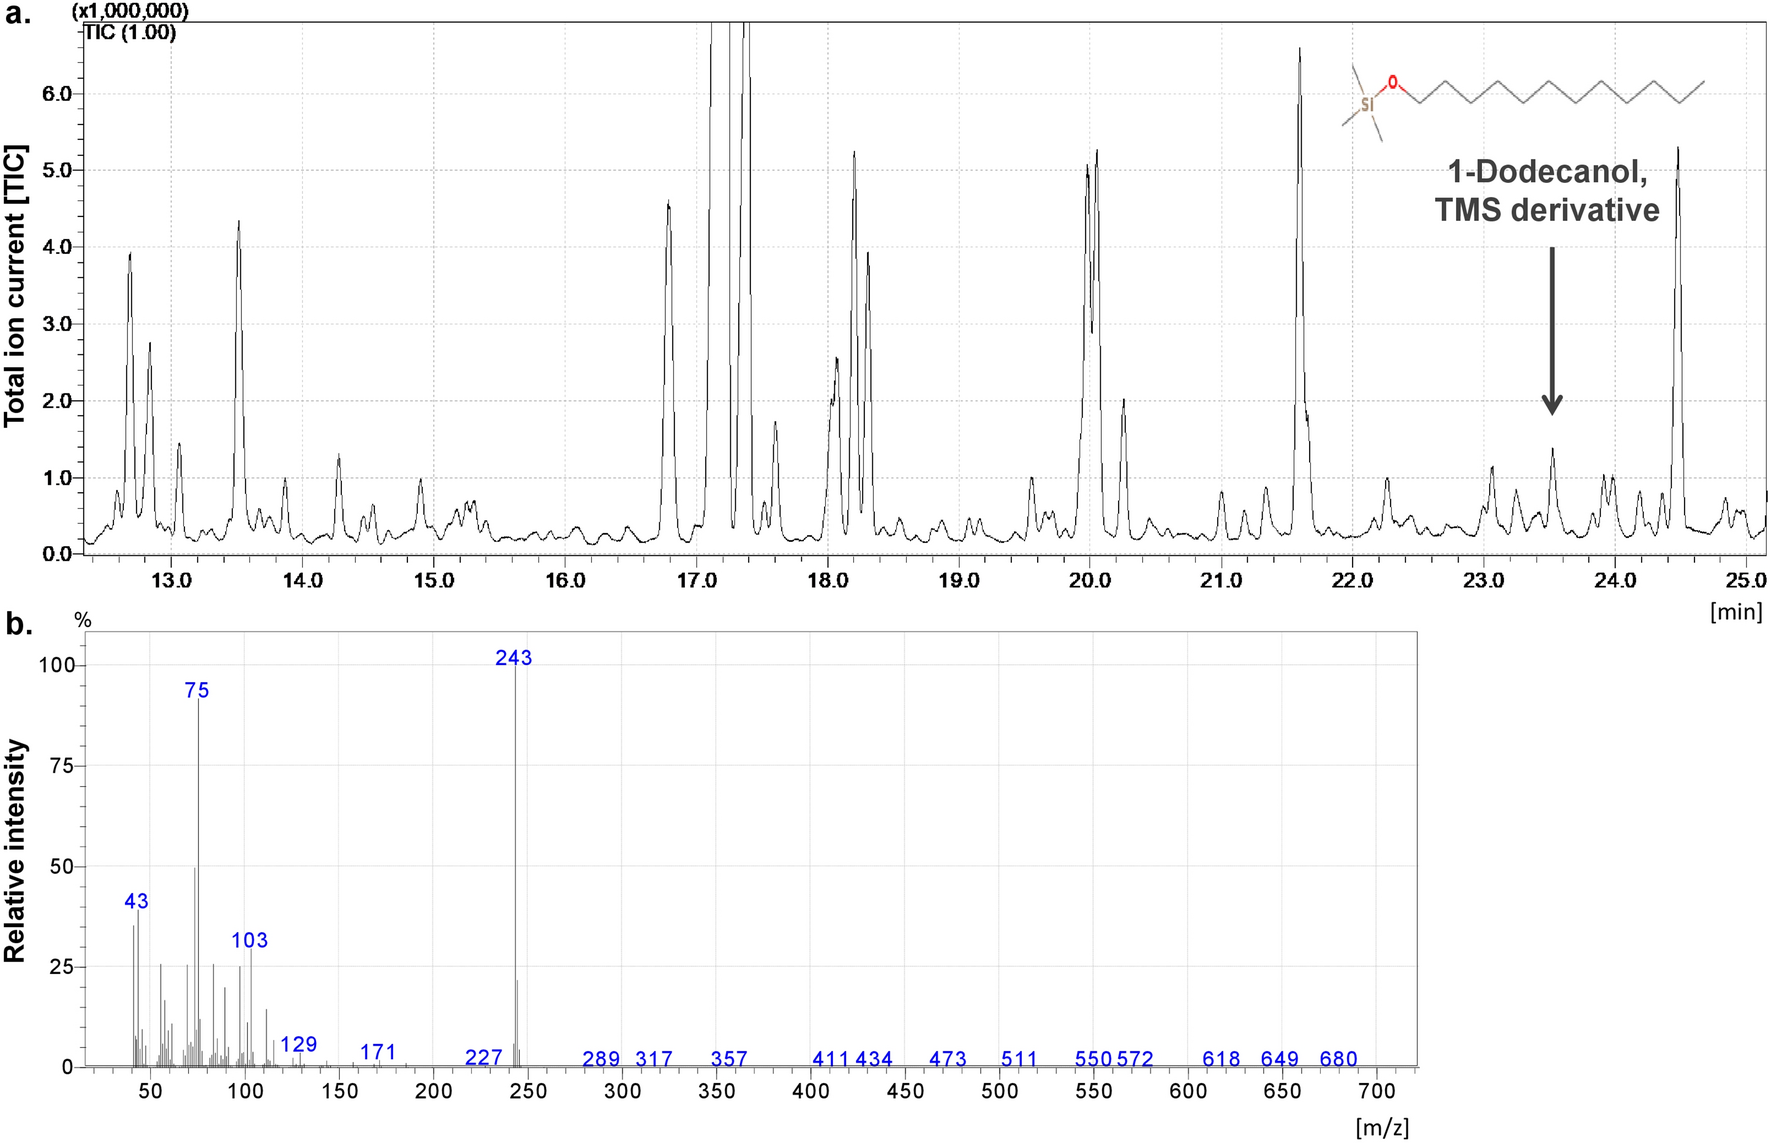Click the m/z 572 peak label
The width and height of the screenshot is (1770, 1143).
pos(1135,1059)
